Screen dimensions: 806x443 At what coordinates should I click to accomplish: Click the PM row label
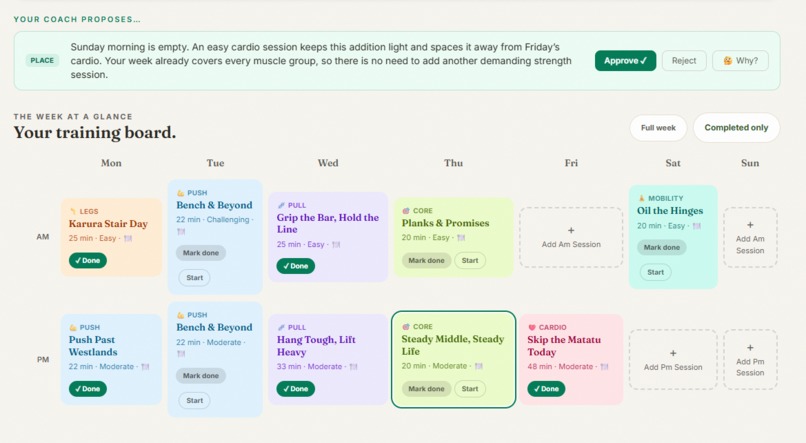click(43, 360)
